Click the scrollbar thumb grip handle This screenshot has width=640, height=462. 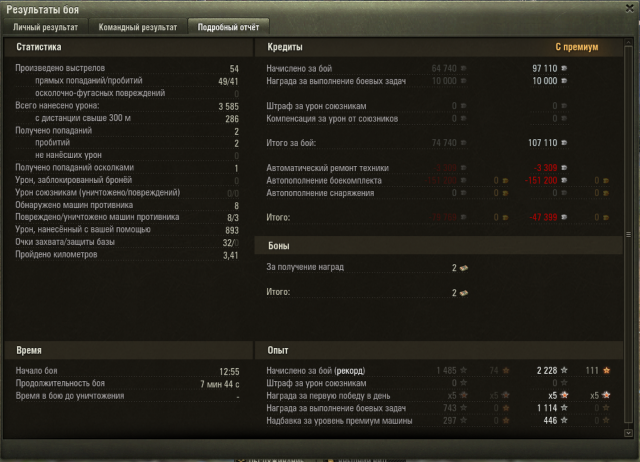point(629,234)
